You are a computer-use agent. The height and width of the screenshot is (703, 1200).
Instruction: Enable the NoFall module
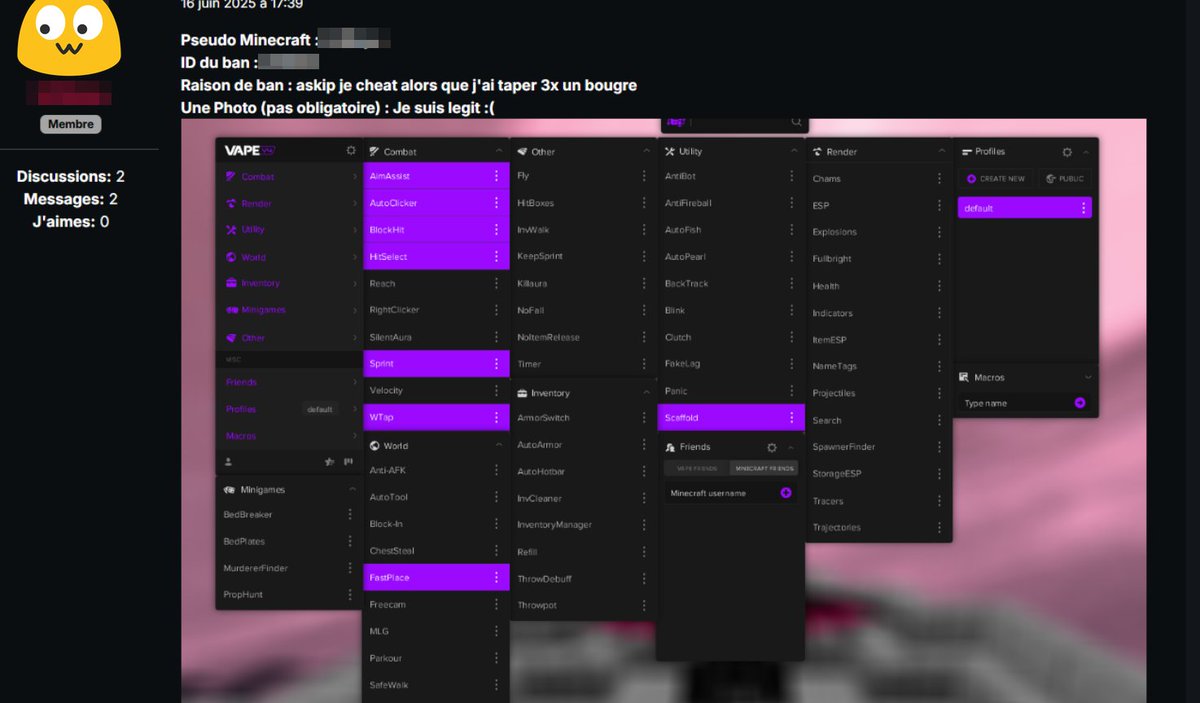tap(583, 310)
